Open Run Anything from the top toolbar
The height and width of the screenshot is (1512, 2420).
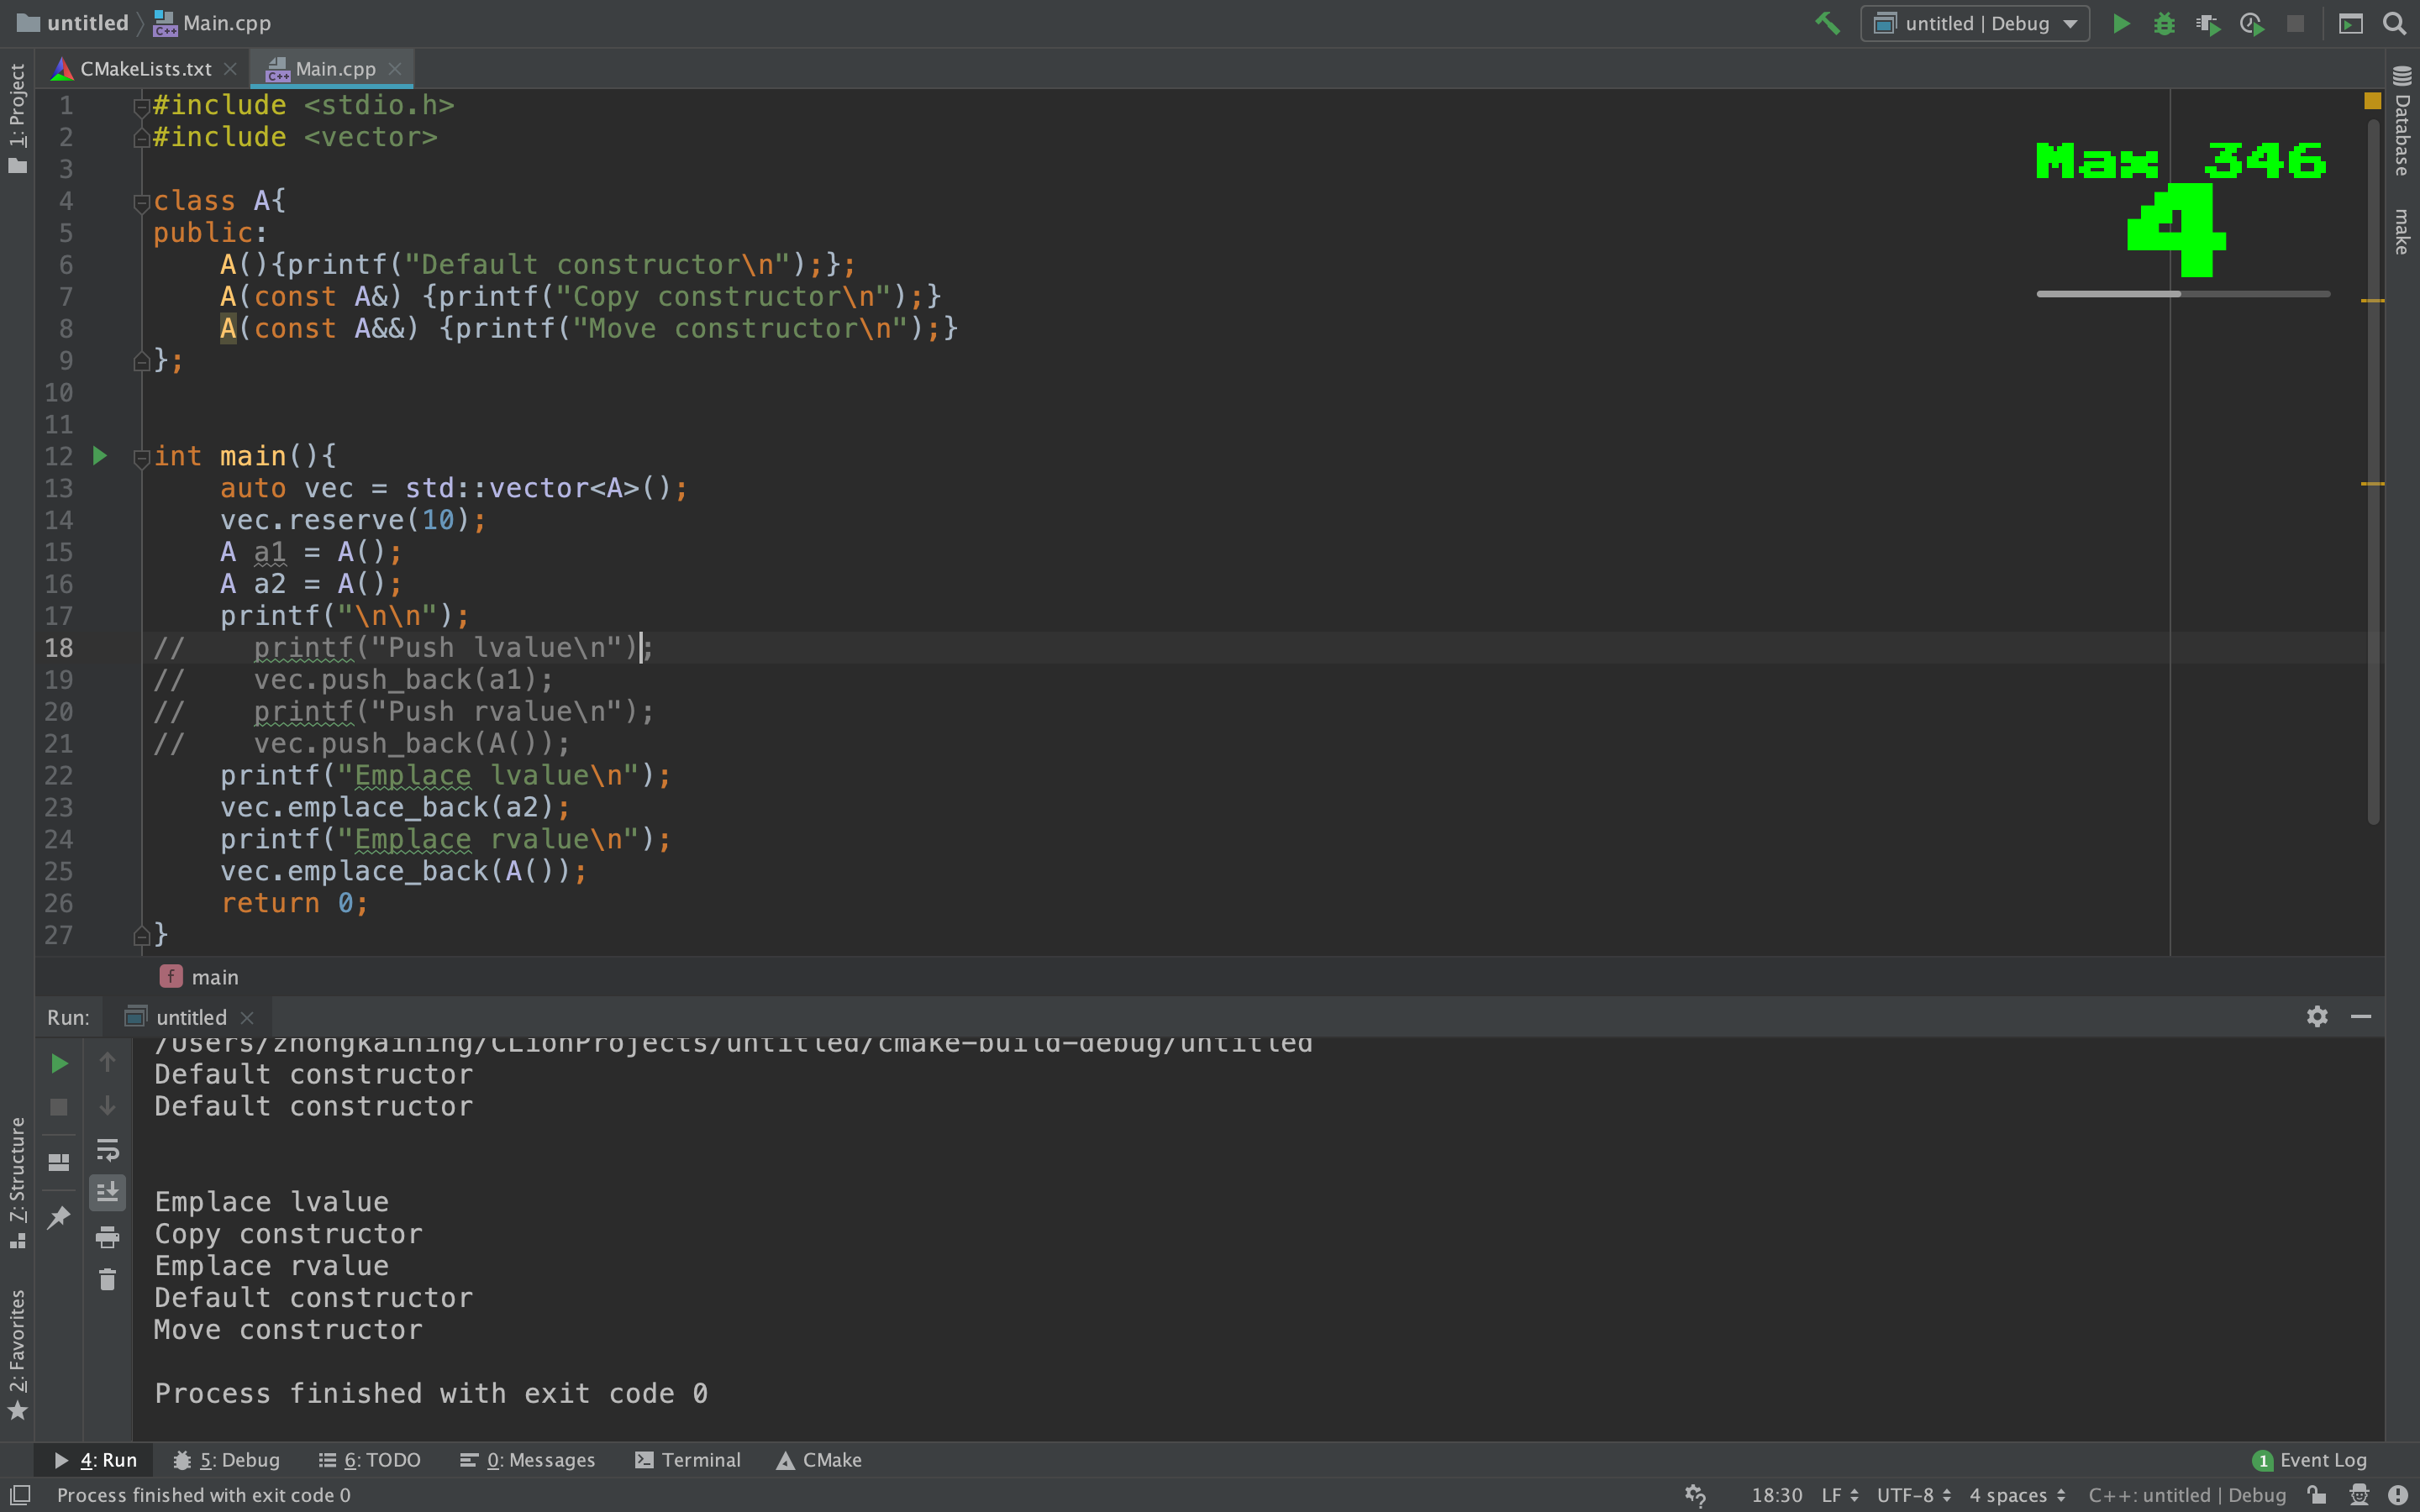tap(2351, 23)
